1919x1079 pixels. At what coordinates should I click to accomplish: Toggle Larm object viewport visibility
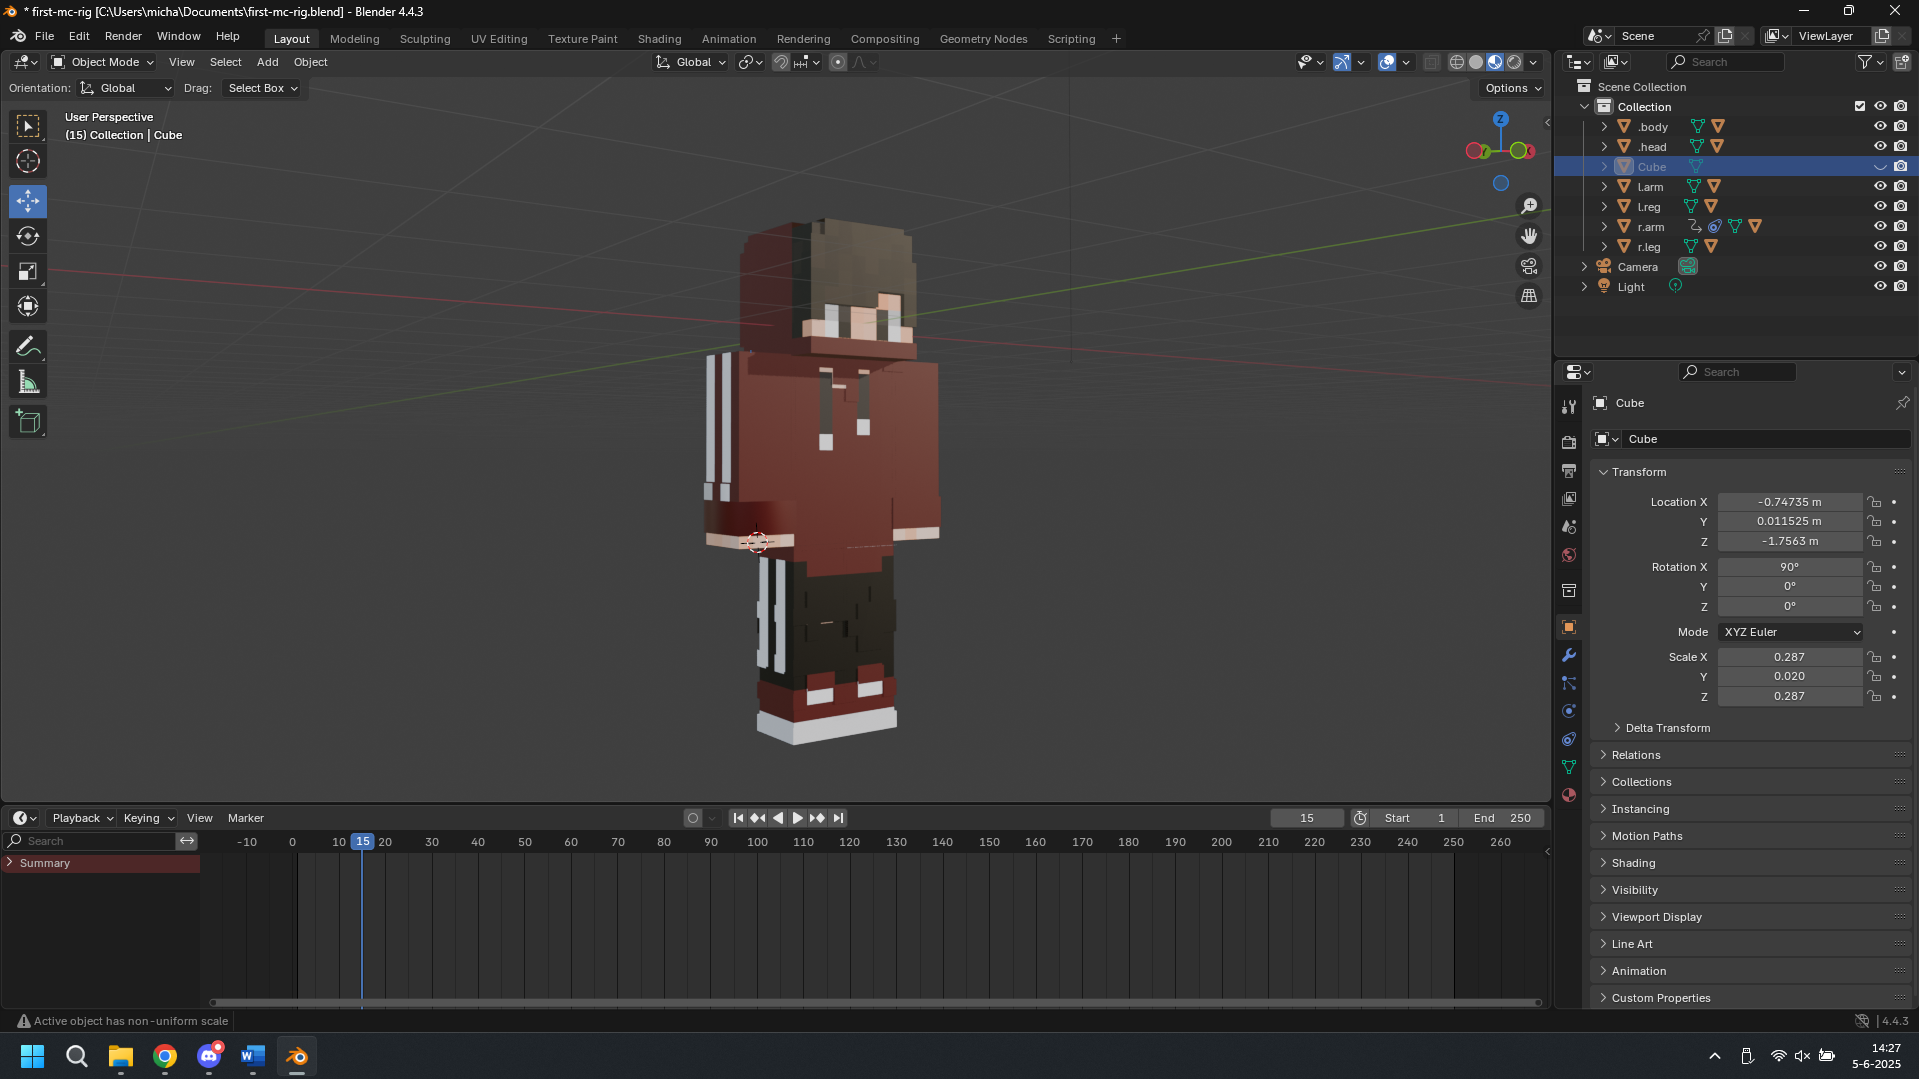(1880, 186)
